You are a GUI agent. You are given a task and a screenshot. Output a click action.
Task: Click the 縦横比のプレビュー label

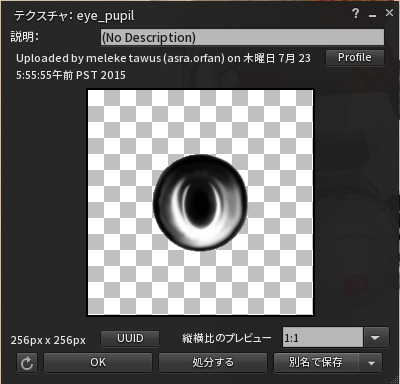click(x=227, y=338)
